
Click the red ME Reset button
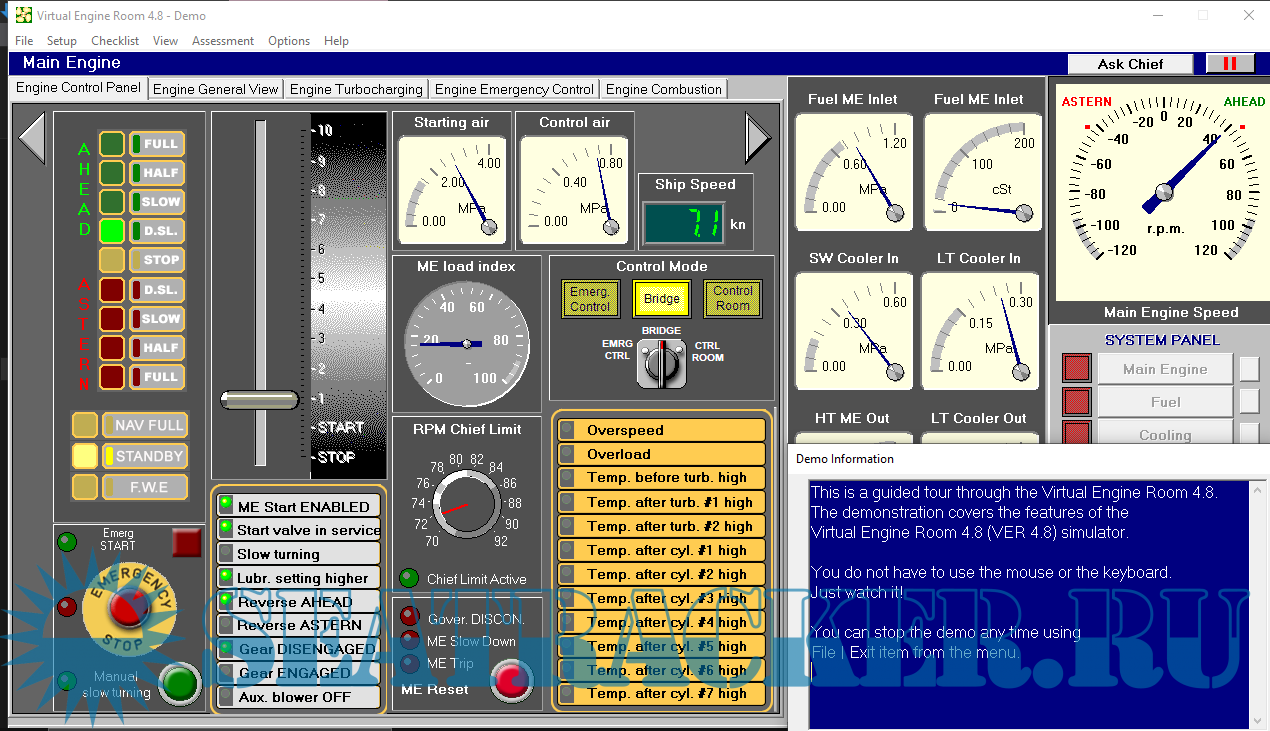512,682
